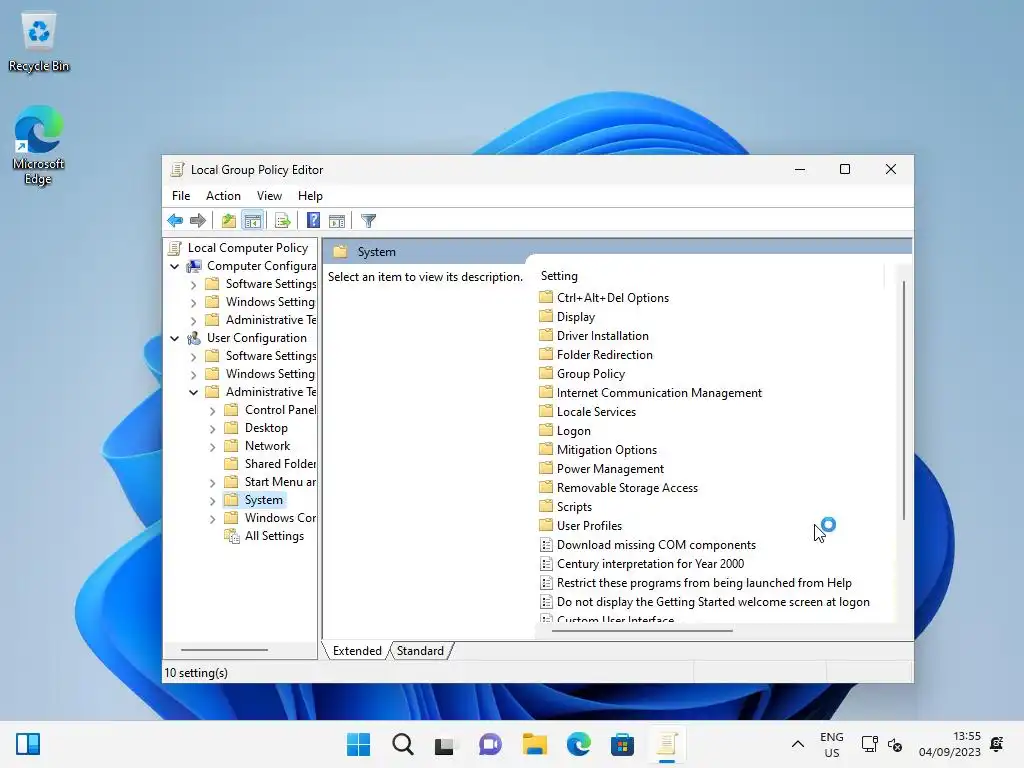Open the Help menu
This screenshot has height=768, width=1024.
click(310, 196)
